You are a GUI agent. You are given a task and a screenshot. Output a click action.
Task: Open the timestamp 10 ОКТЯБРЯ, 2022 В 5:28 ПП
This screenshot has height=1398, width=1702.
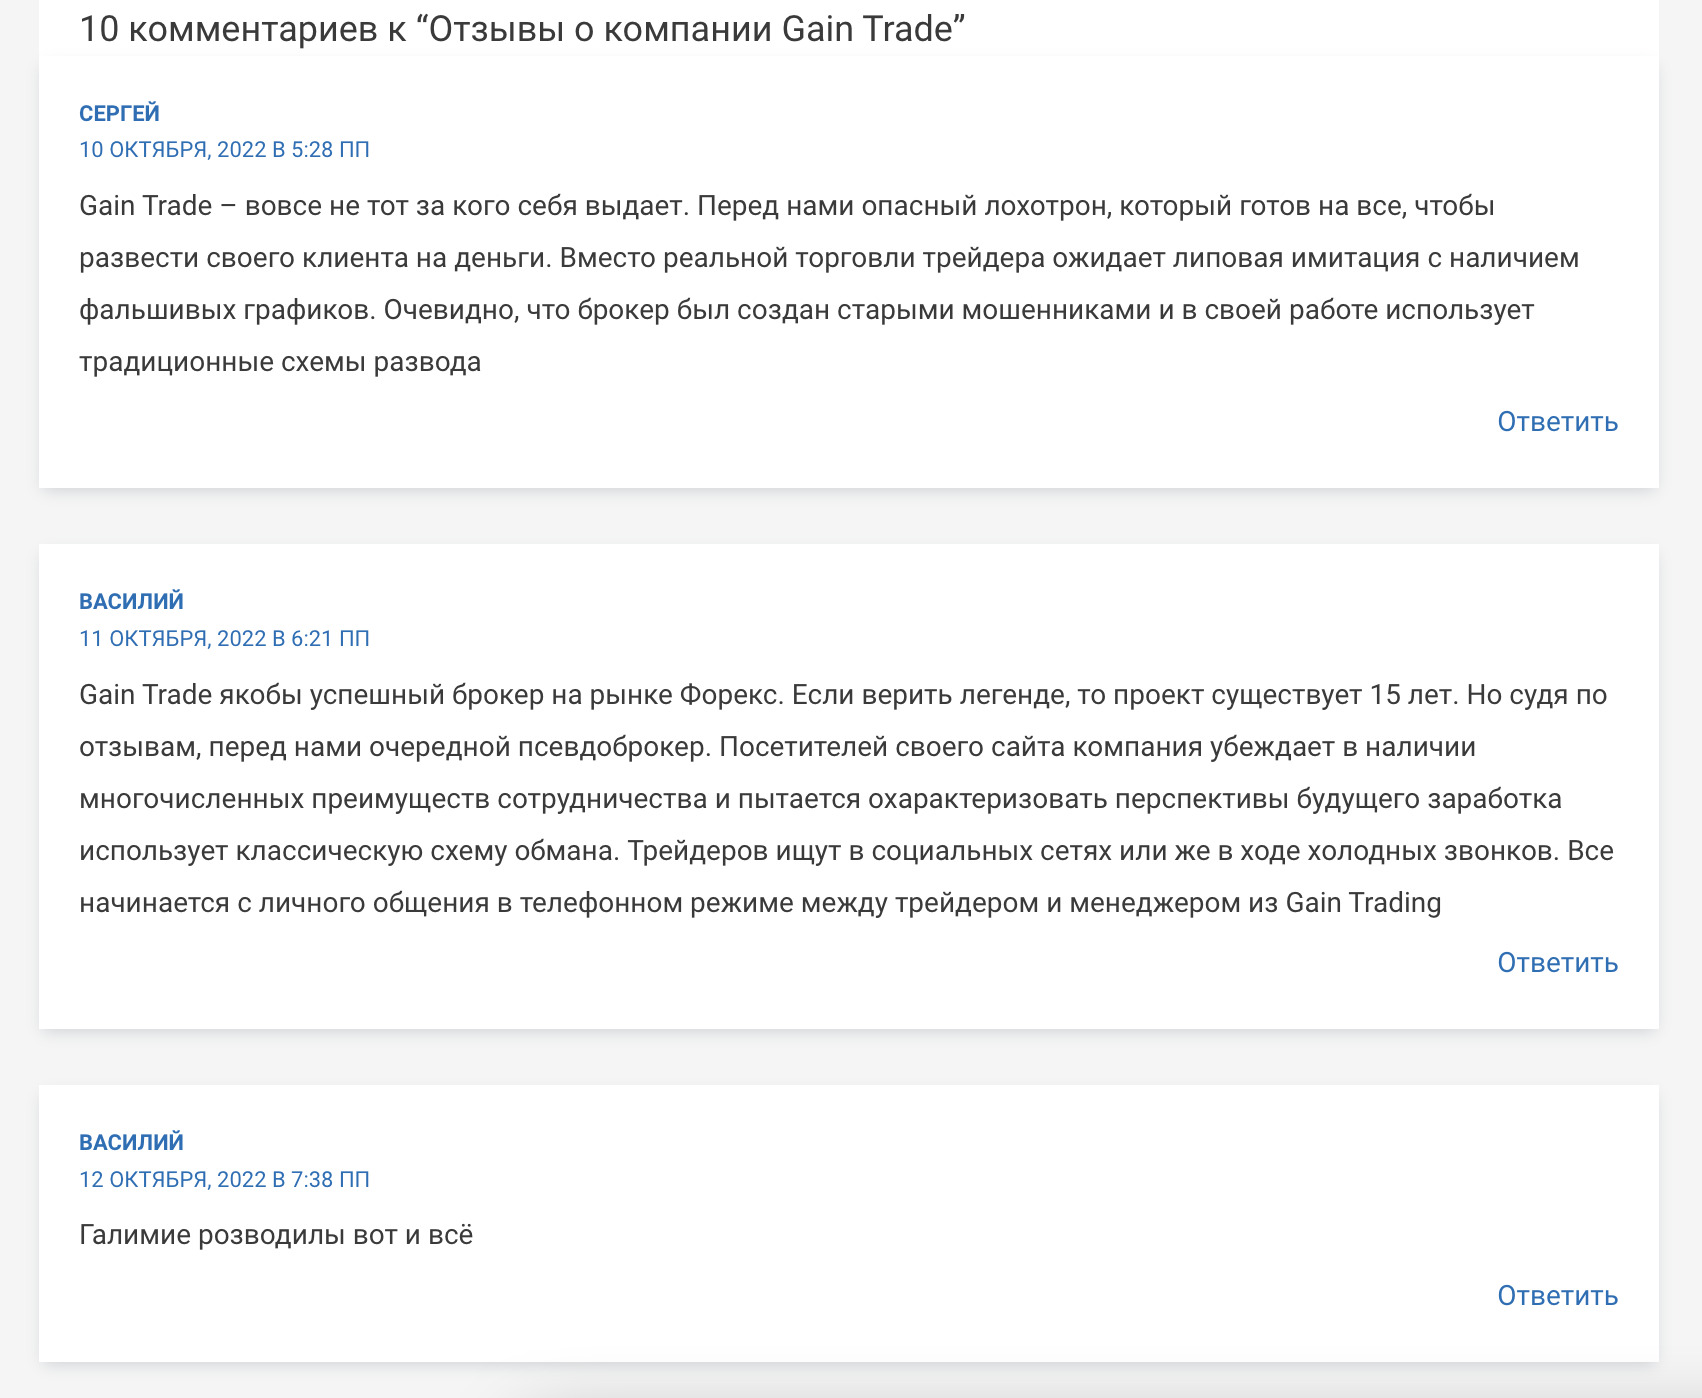pyautogui.click(x=224, y=150)
